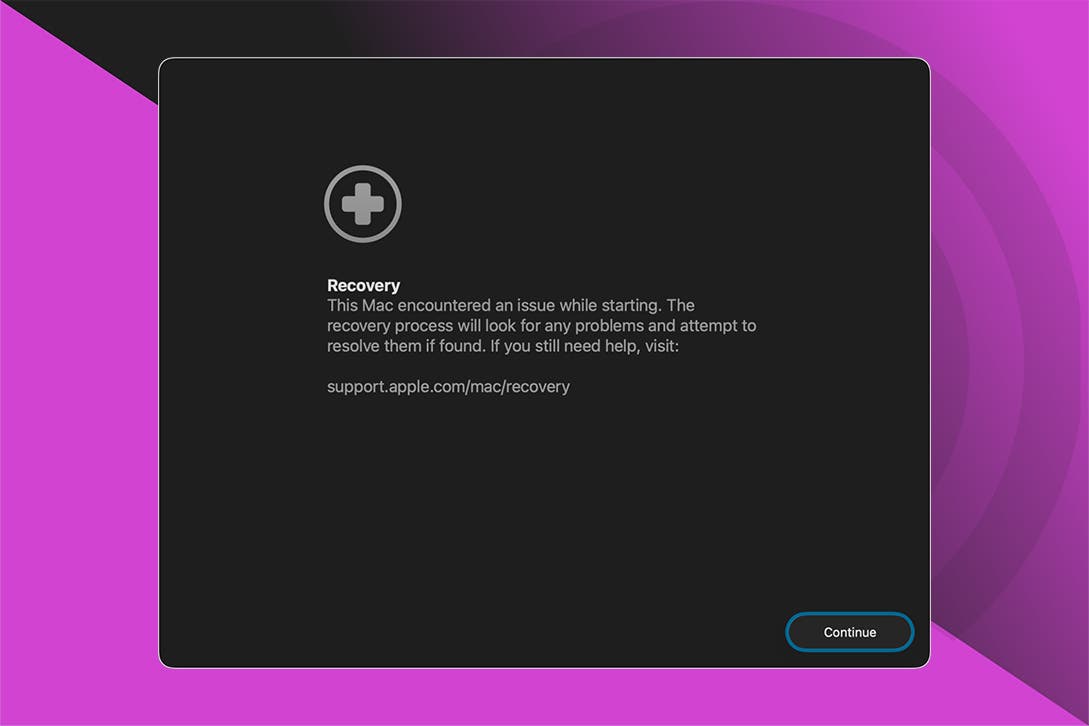Click the Continue button
The height and width of the screenshot is (726, 1089).
point(849,632)
